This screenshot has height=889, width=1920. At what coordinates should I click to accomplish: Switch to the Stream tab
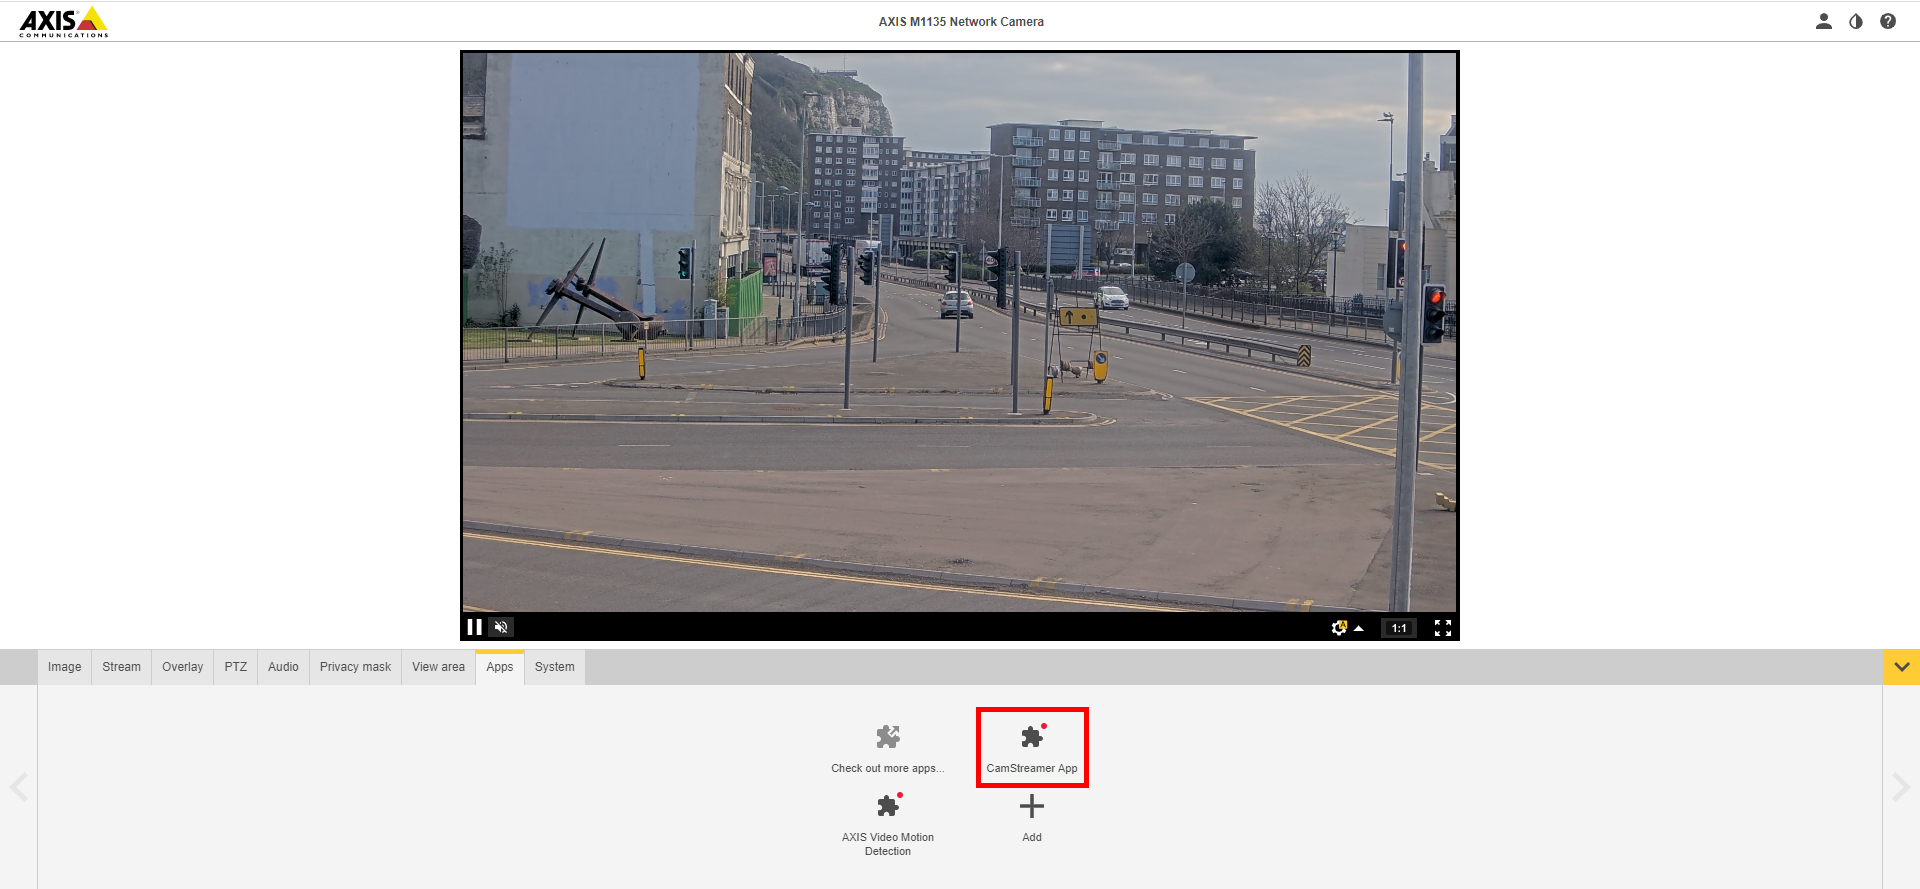point(121,667)
